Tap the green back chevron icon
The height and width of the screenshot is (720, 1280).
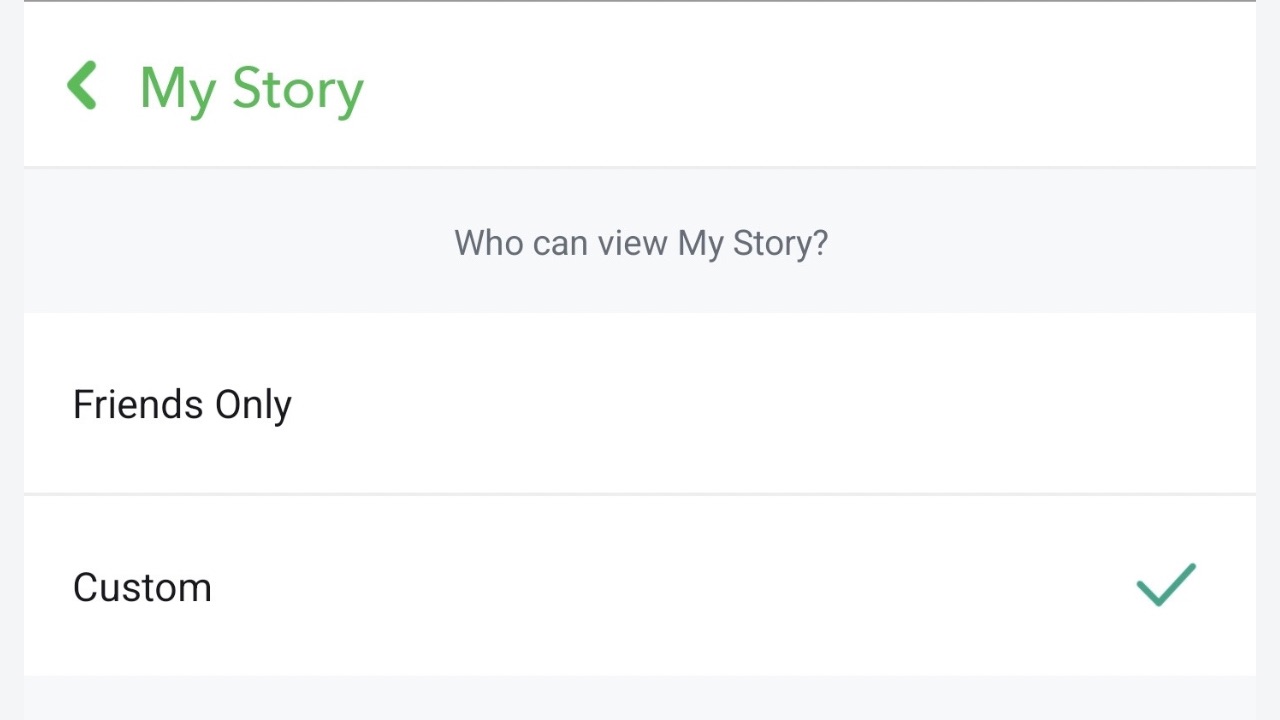(82, 86)
